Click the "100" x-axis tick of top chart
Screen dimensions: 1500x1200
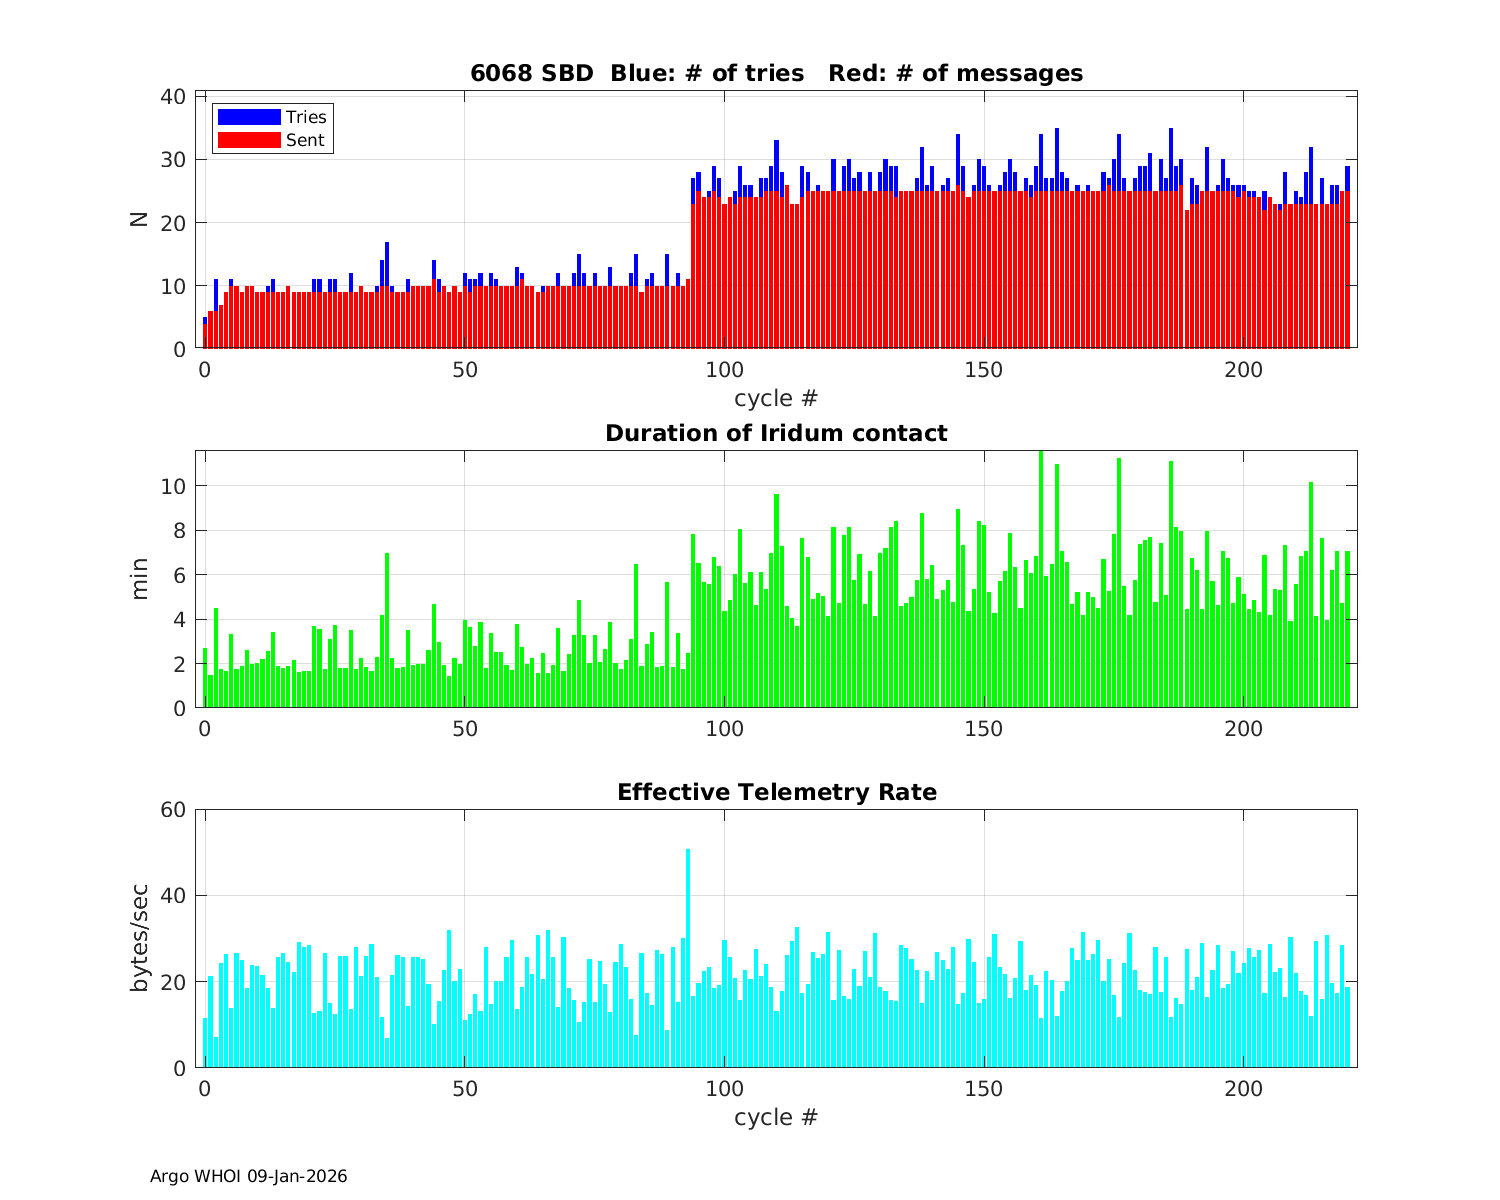point(724,370)
